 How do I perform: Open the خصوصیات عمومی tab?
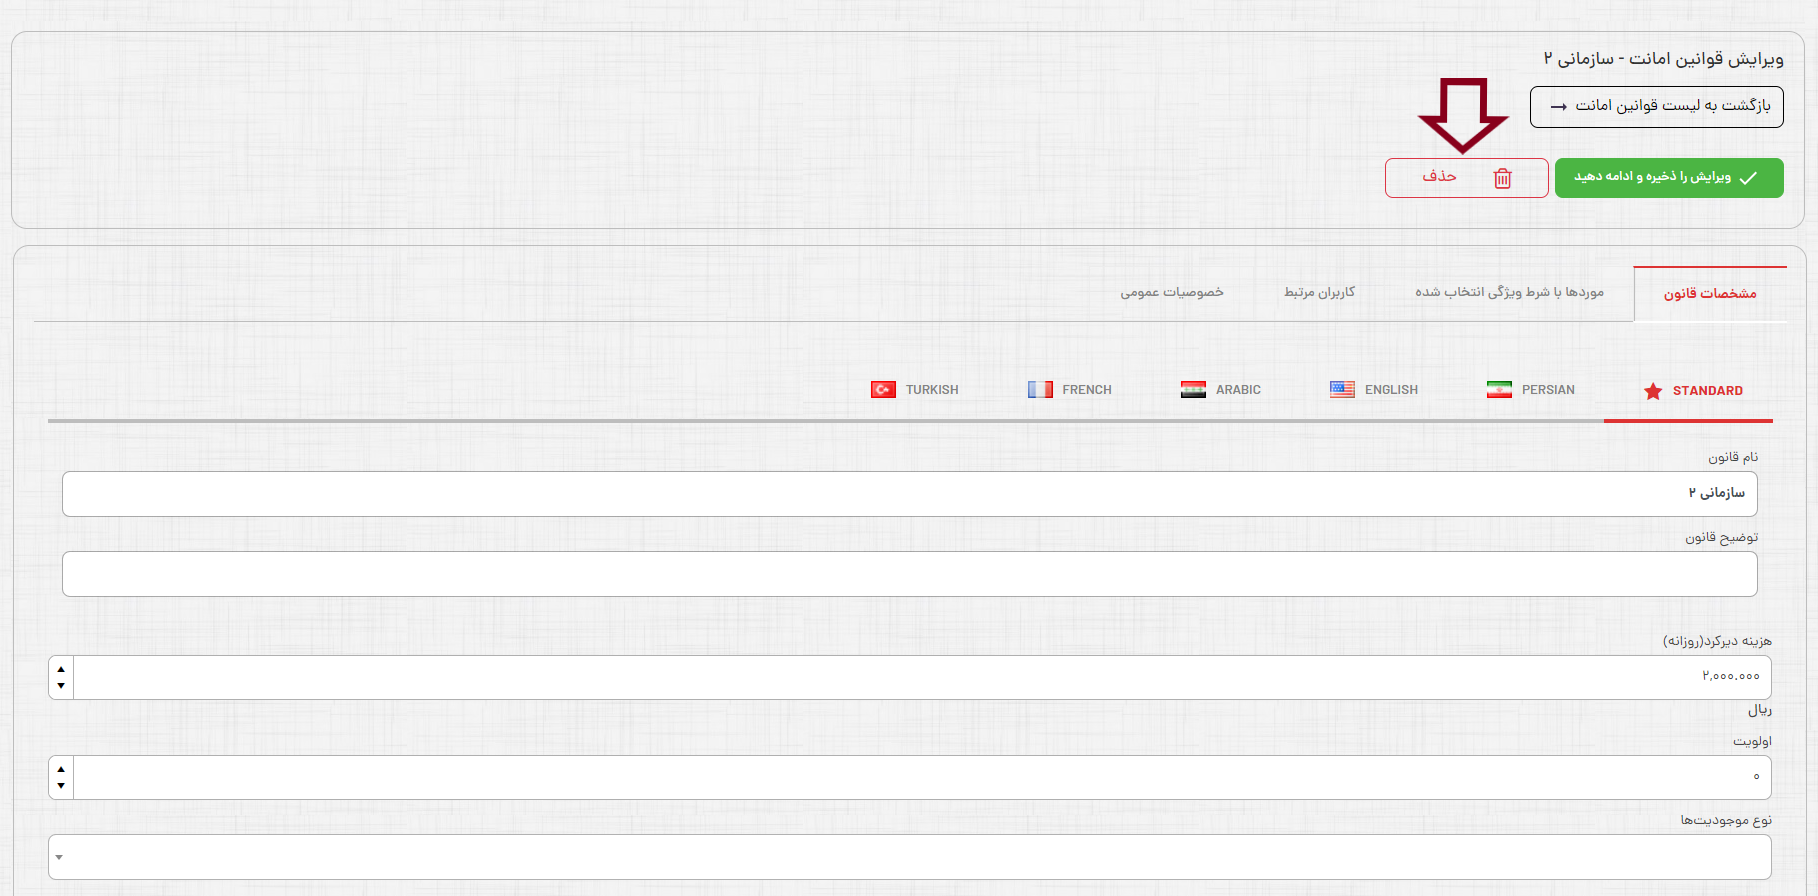point(1171,292)
